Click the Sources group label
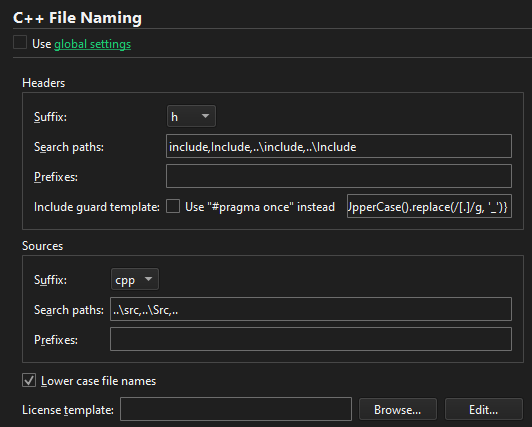Viewport: 532px width, 427px height. point(42,246)
